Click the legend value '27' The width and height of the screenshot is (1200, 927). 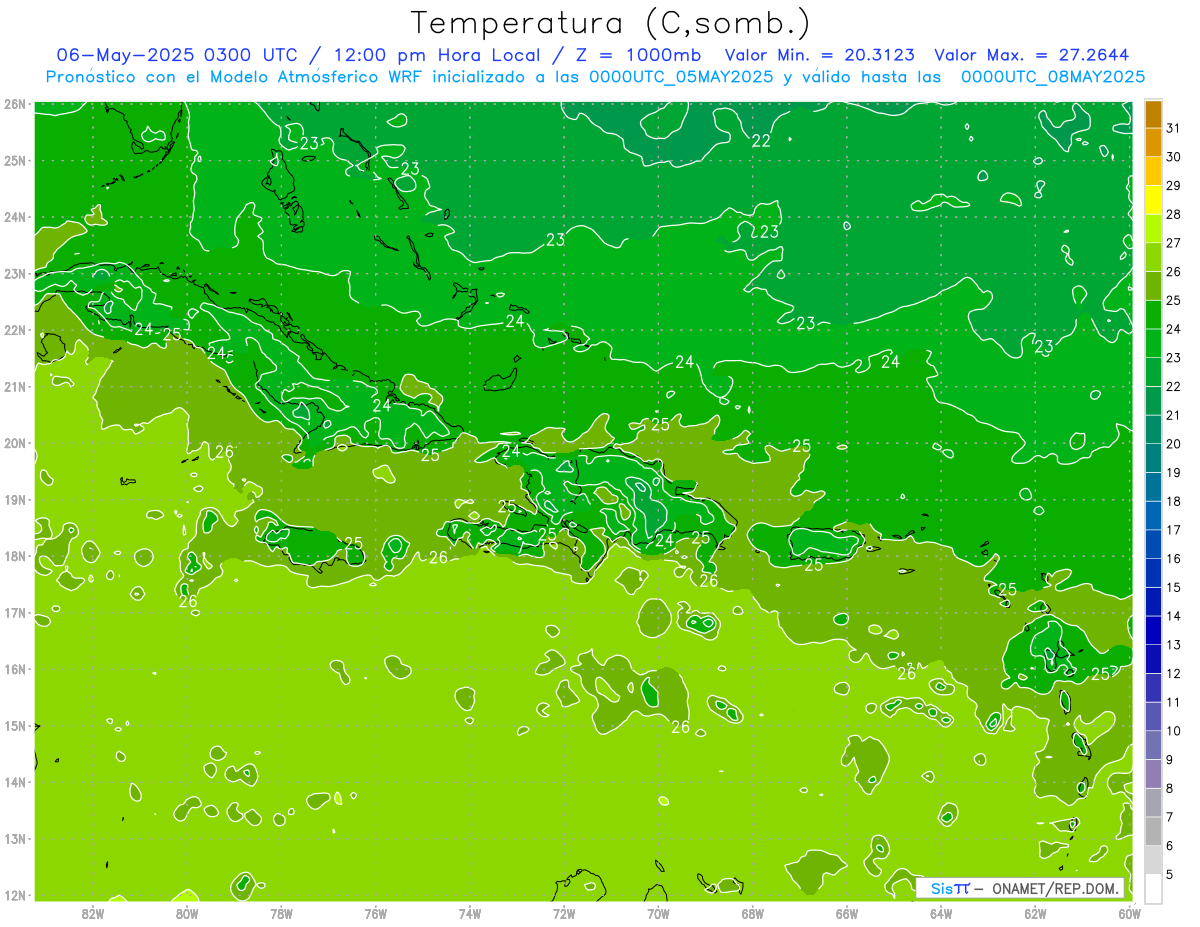click(x=1173, y=243)
